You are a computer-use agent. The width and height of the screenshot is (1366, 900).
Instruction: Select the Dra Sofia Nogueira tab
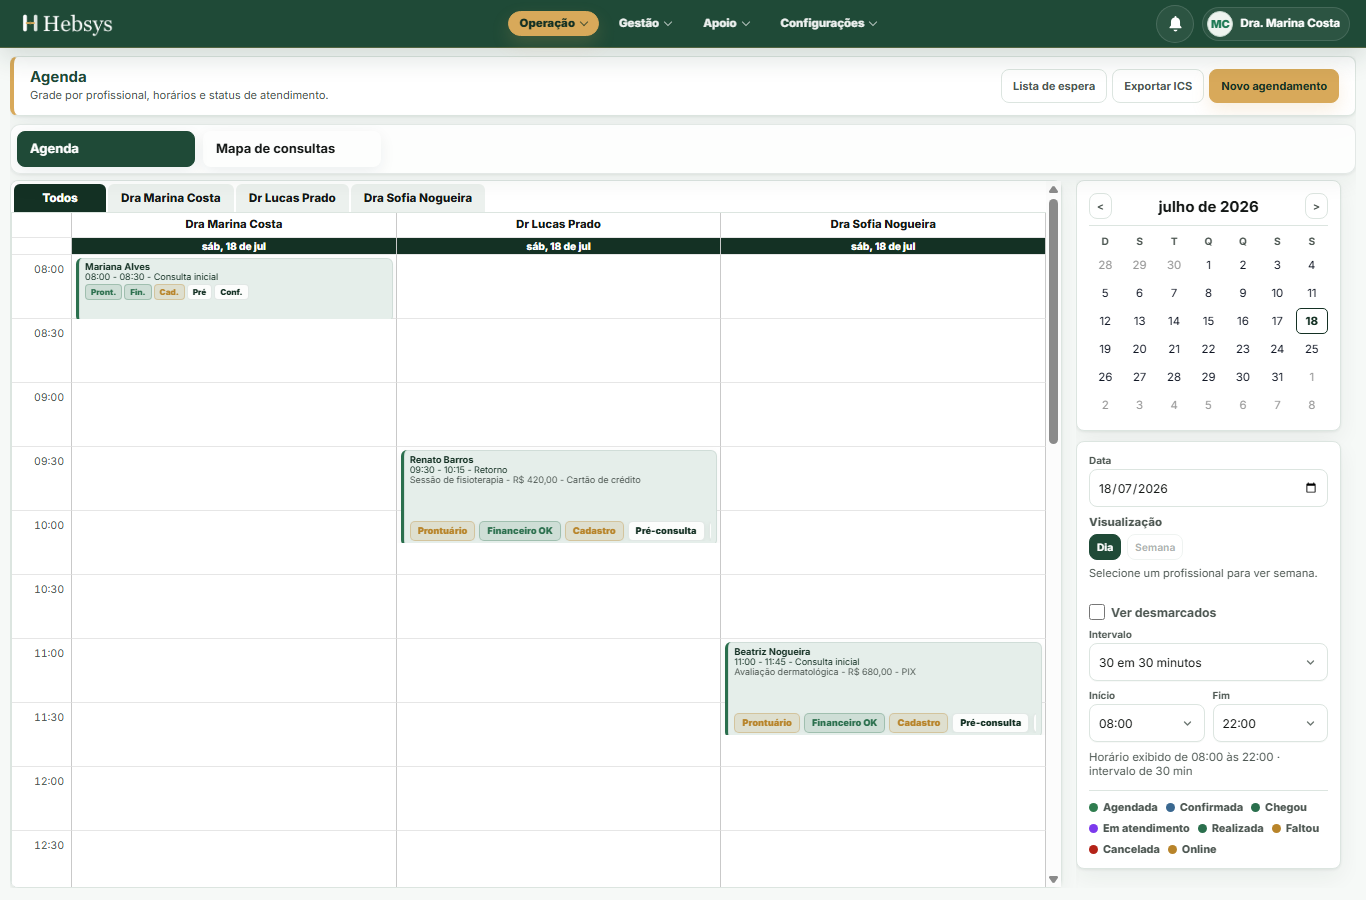pos(418,198)
